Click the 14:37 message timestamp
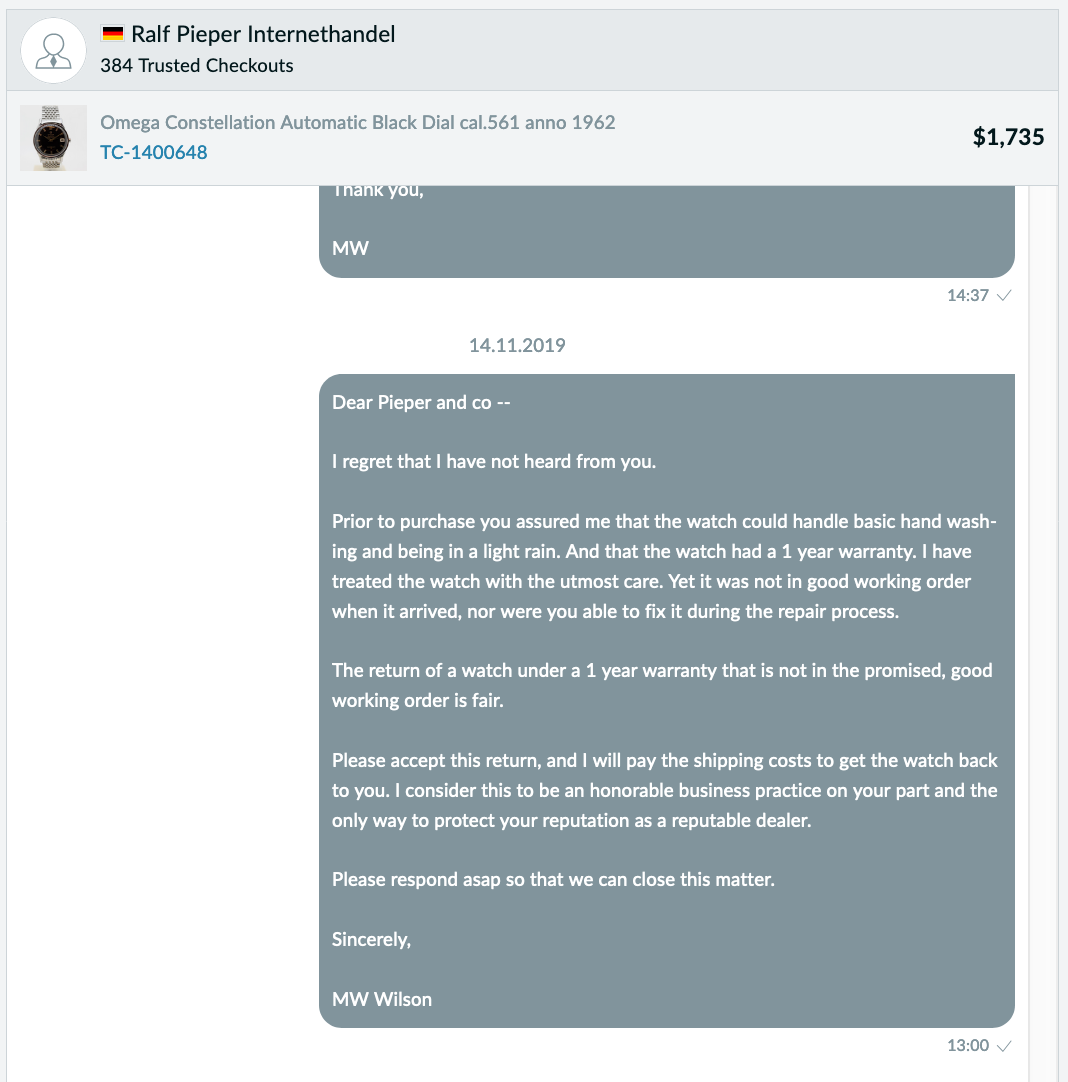 [x=968, y=295]
